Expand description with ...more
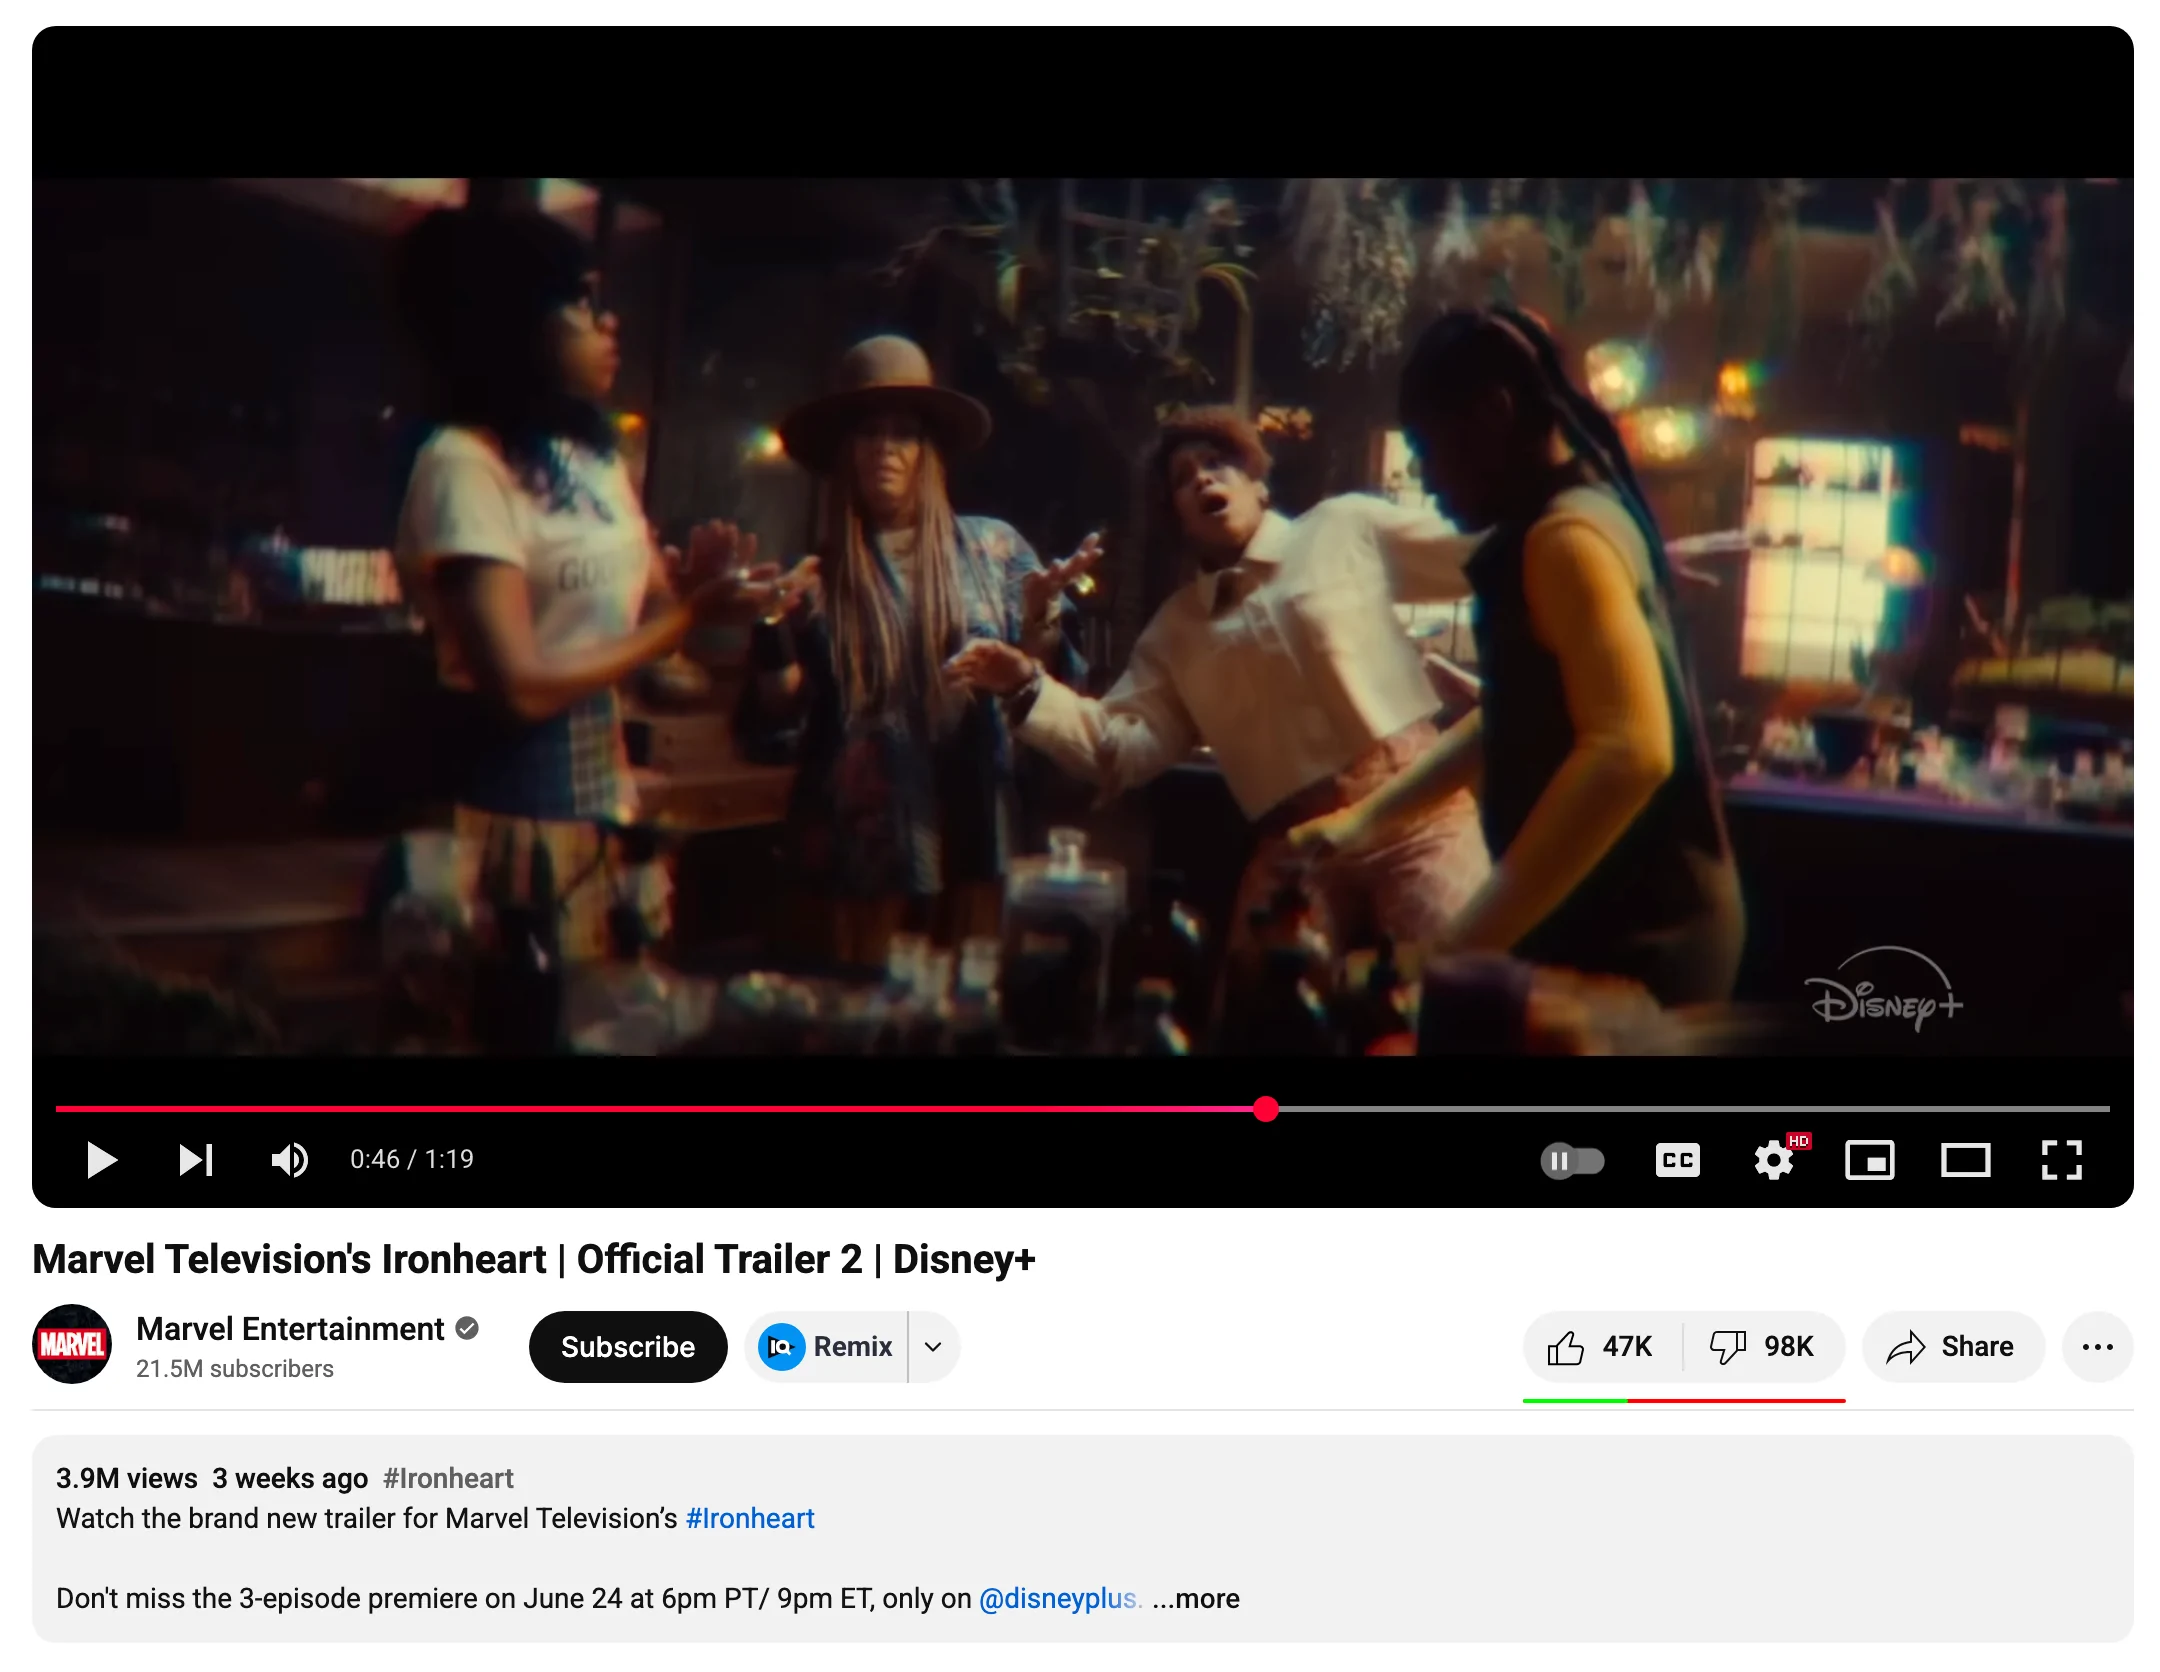Viewport: 2160px width, 1672px height. coord(1196,1598)
